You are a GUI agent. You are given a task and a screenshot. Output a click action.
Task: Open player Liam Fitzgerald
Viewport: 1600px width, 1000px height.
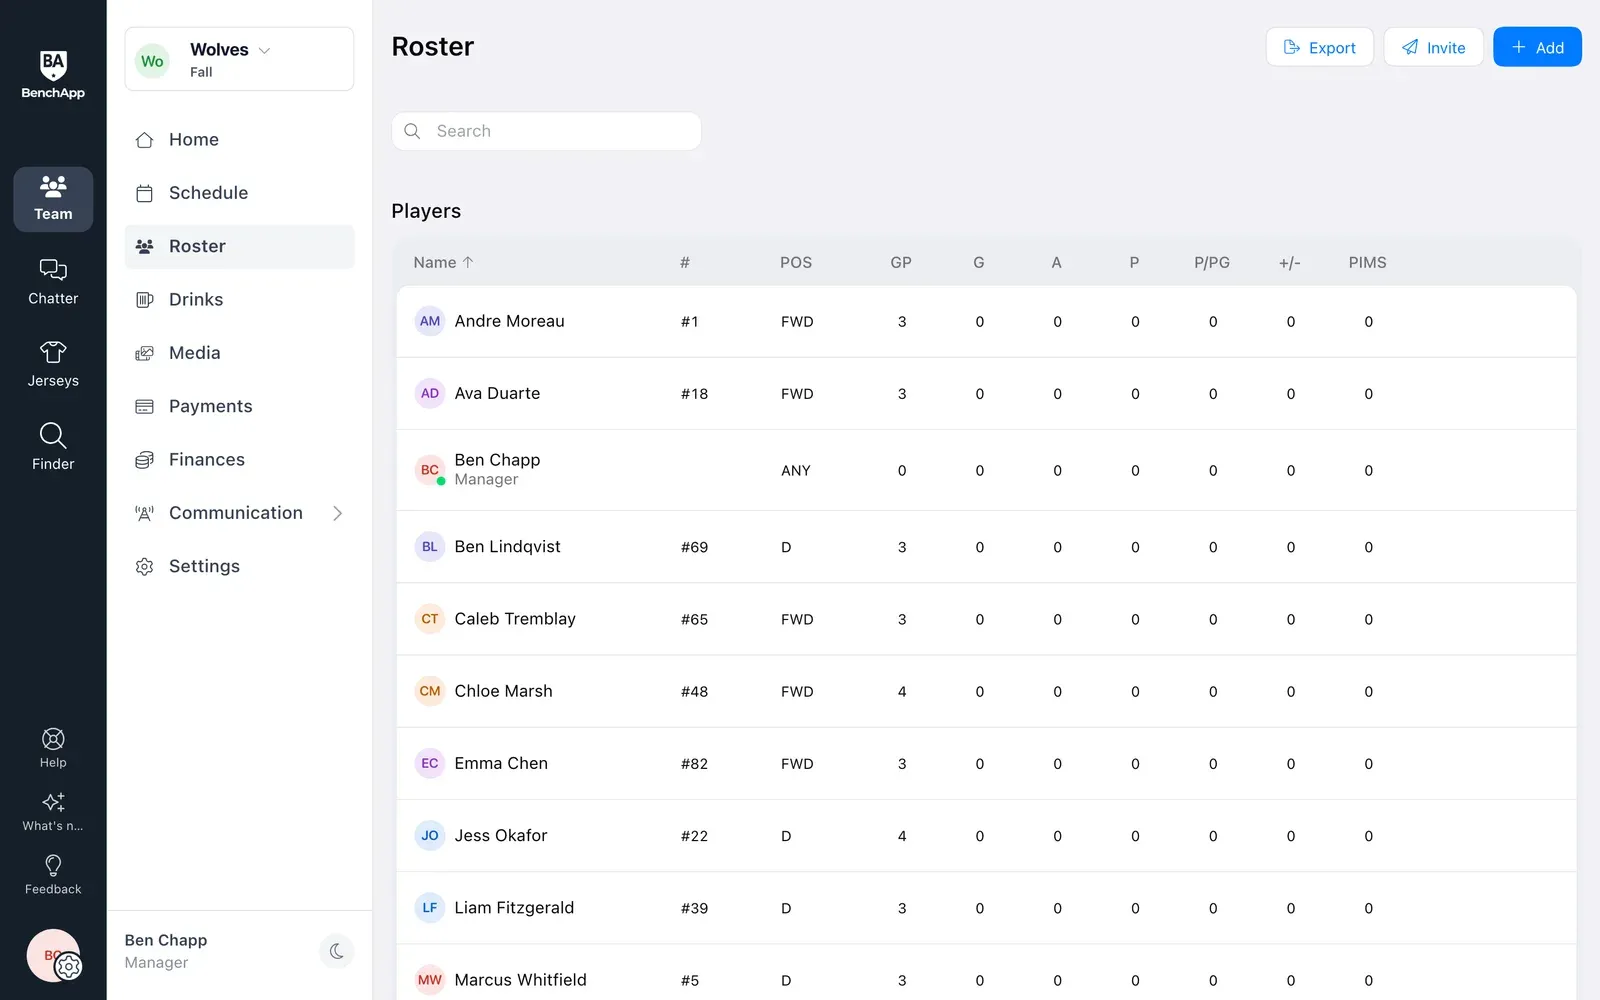coord(514,908)
